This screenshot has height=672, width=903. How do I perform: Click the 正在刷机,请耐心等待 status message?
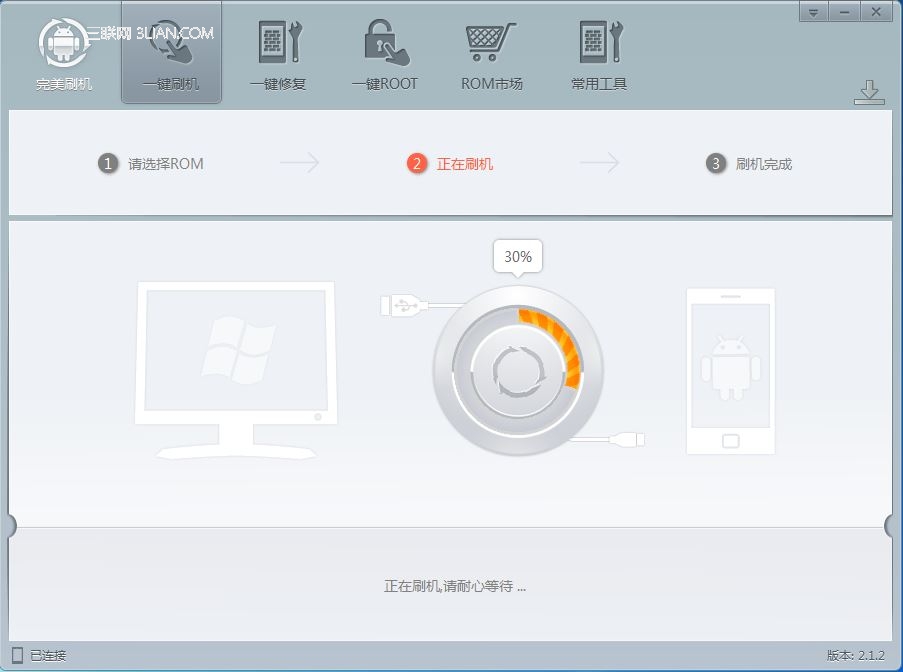(455, 586)
